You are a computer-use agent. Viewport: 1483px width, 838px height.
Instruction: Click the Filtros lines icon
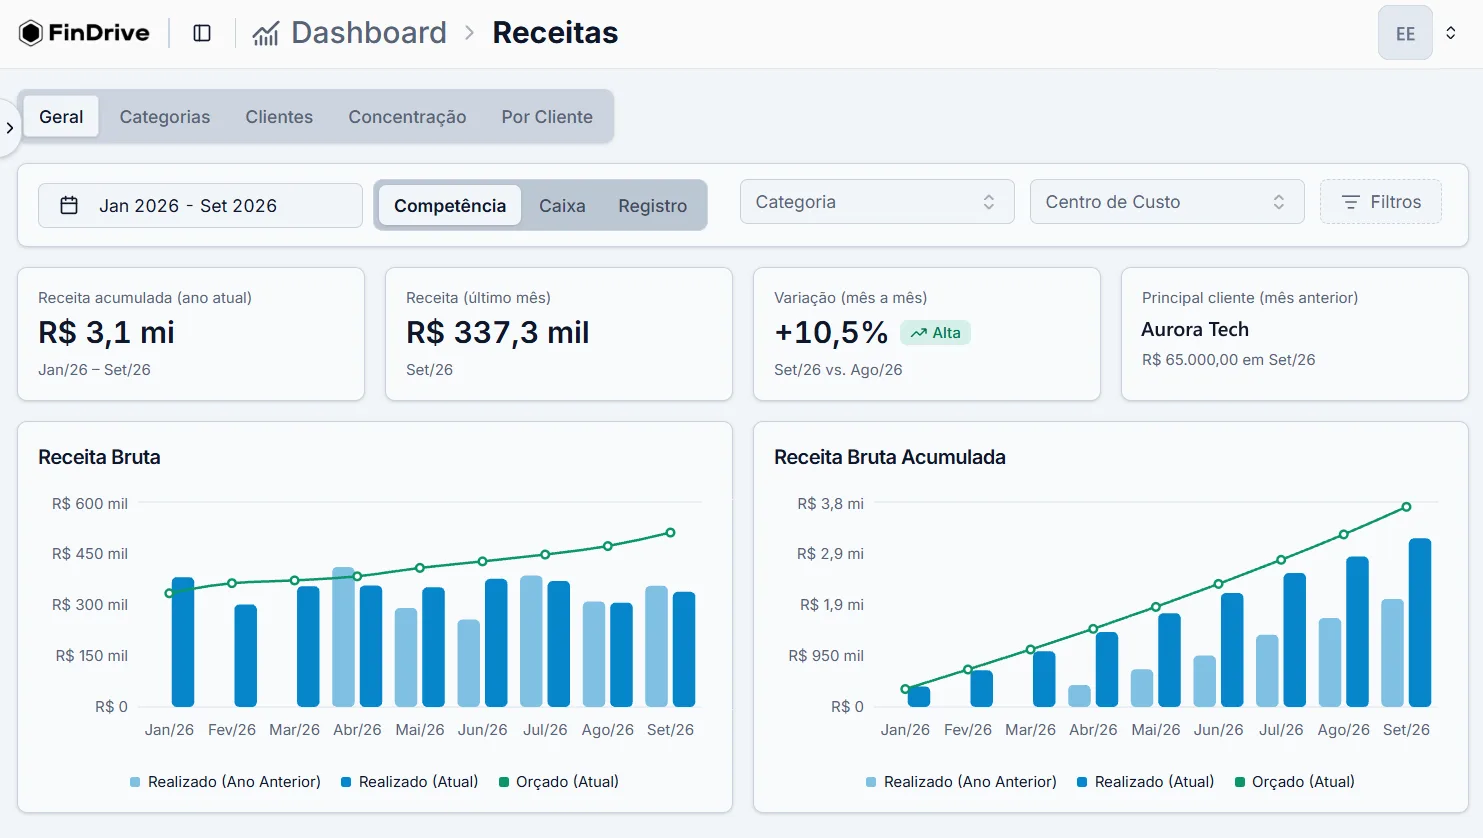pyautogui.click(x=1350, y=202)
